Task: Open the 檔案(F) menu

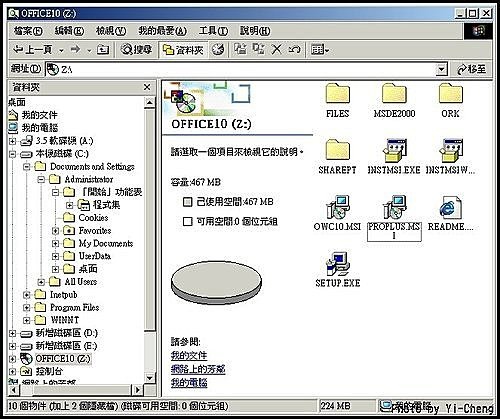Action: click(x=28, y=31)
